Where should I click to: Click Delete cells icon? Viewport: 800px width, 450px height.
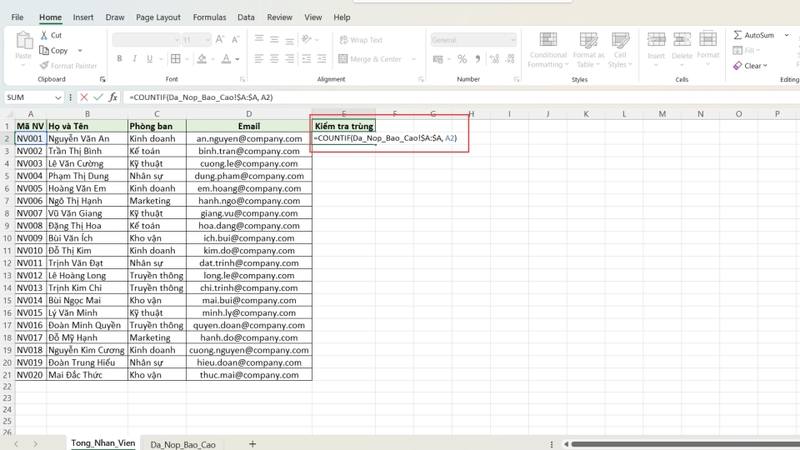(682, 39)
